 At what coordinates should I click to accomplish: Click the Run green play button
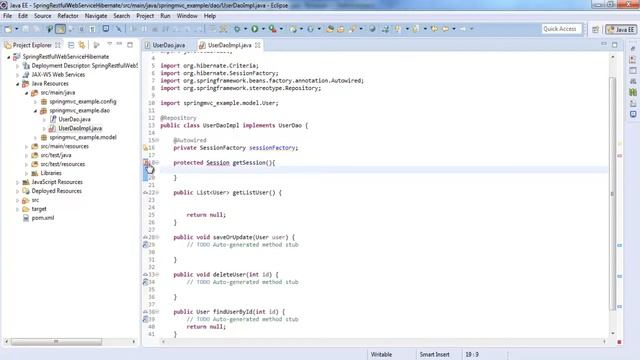click(255, 29)
